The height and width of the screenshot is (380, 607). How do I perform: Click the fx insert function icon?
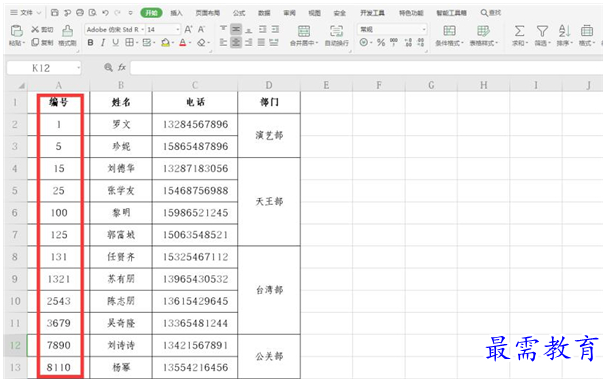tap(122, 68)
